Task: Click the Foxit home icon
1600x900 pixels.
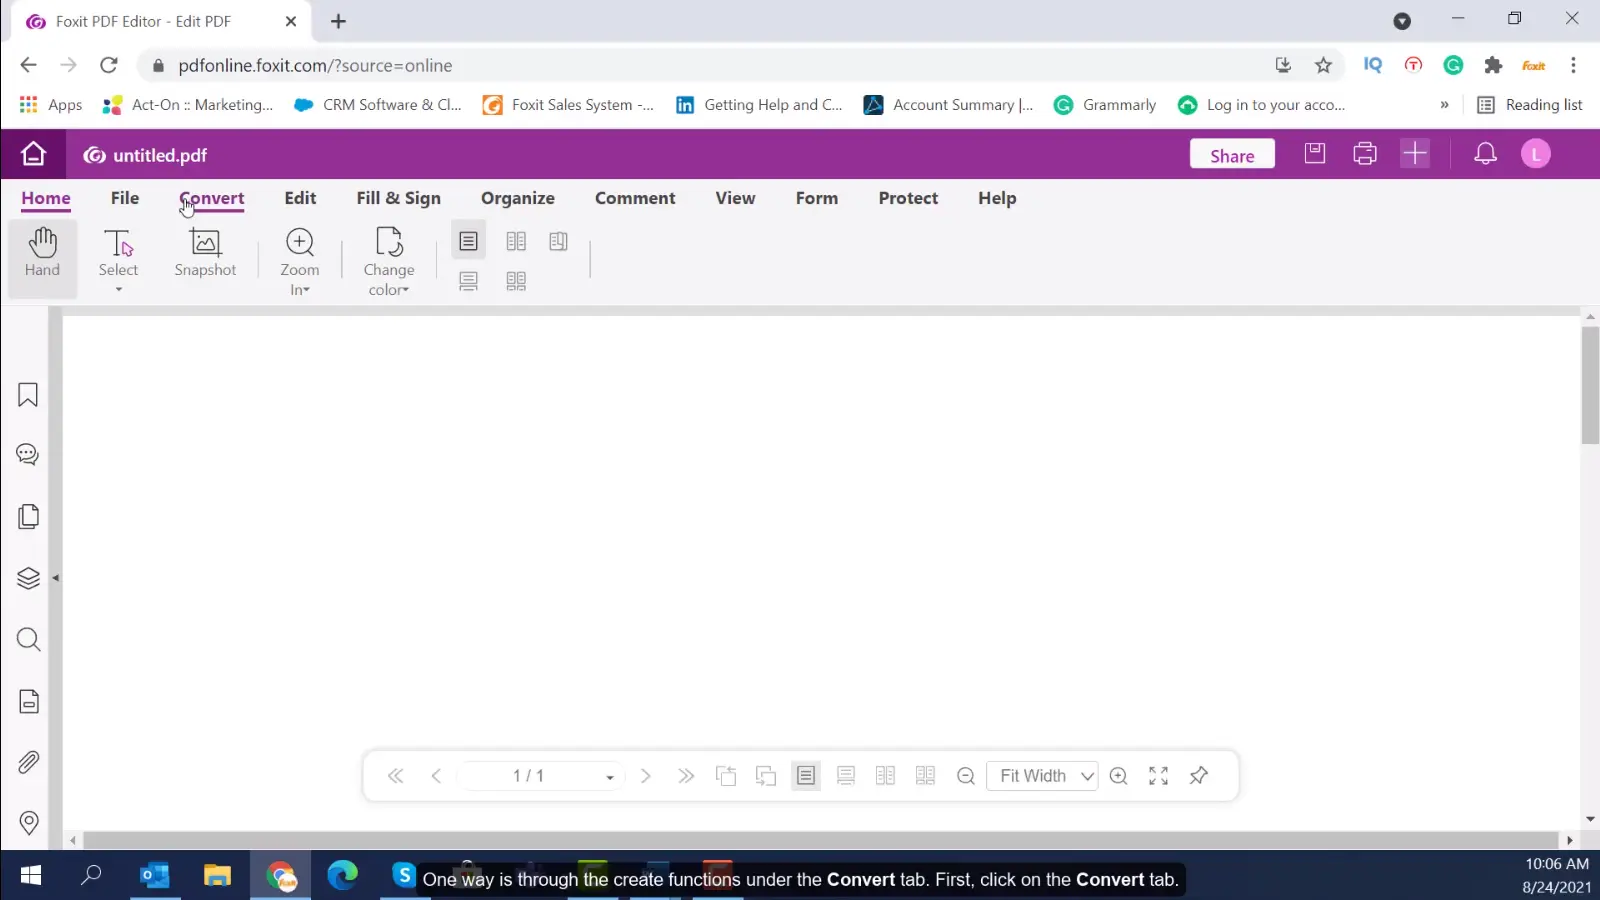Action: [x=33, y=154]
